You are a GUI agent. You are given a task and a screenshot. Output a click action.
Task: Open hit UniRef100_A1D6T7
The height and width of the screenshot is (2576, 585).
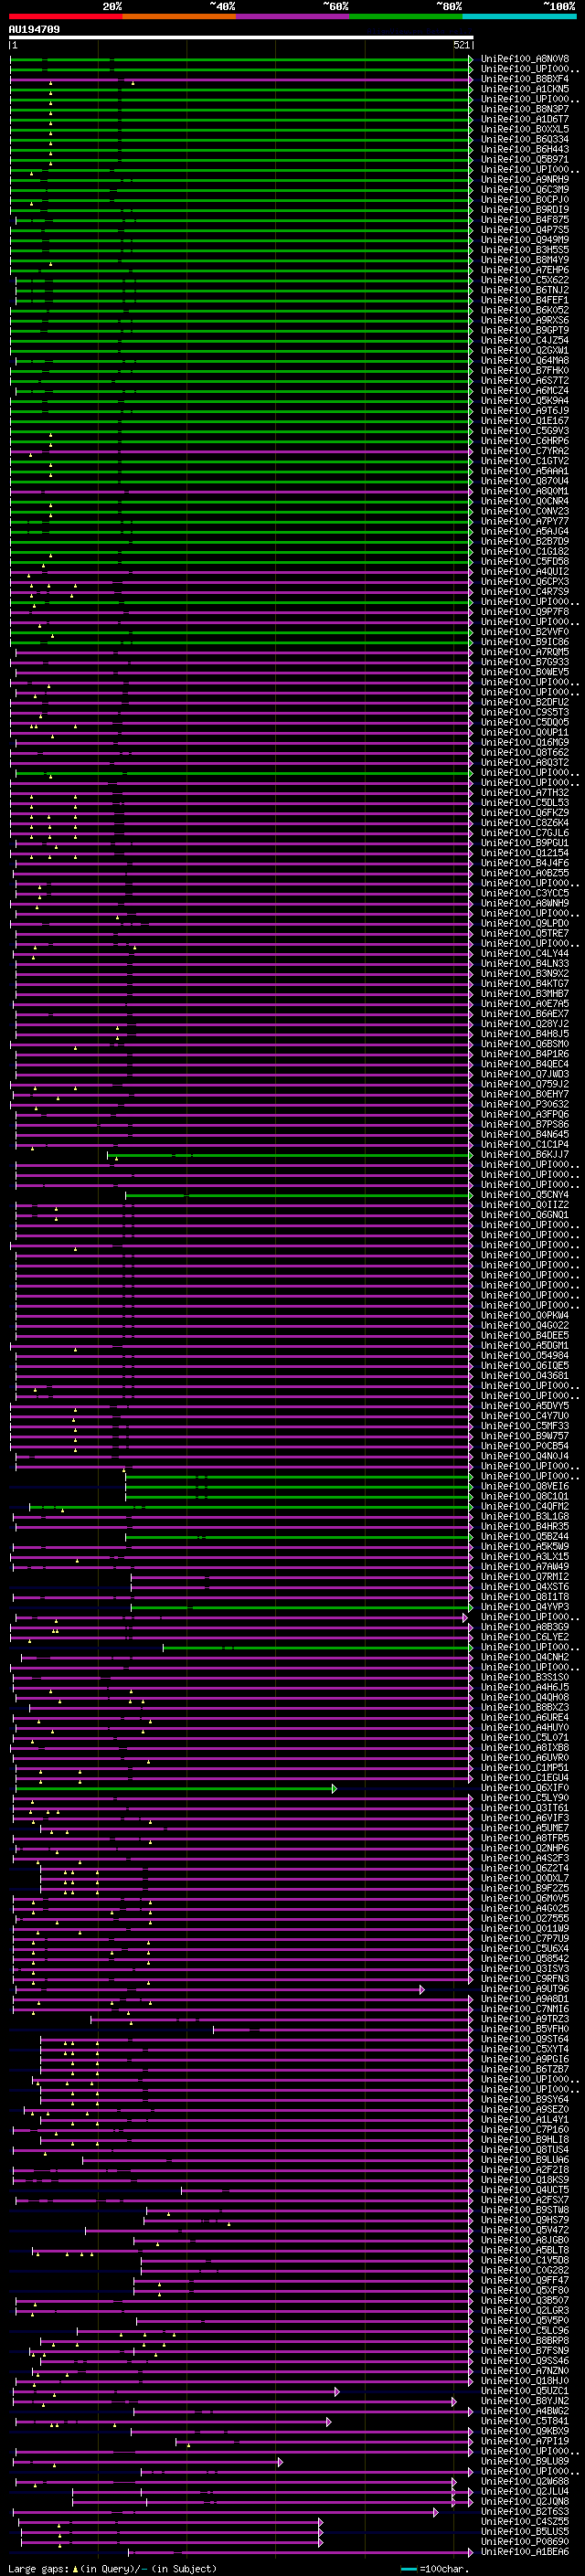point(525,119)
